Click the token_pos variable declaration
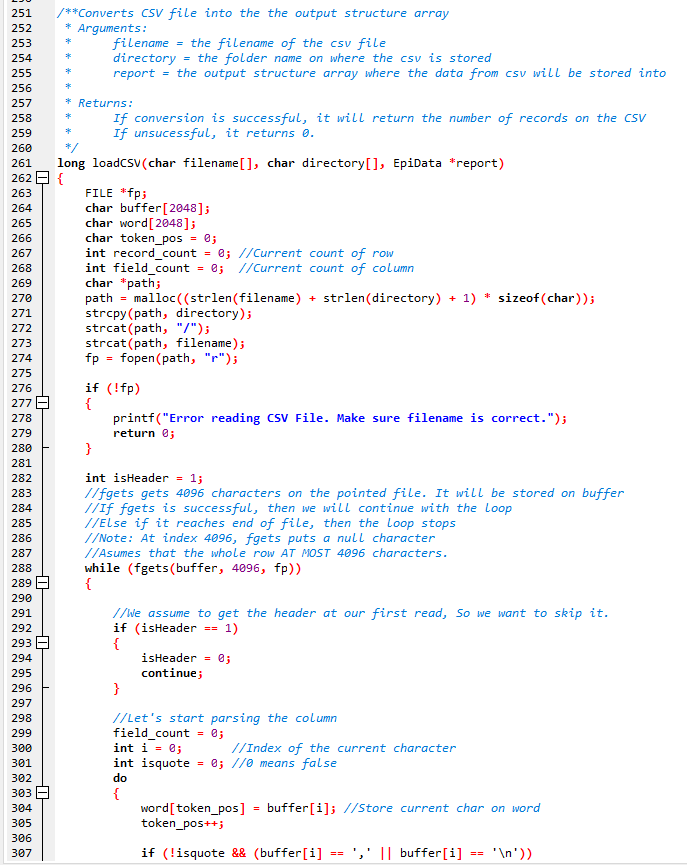This screenshot has width=687, height=865. click(151, 238)
